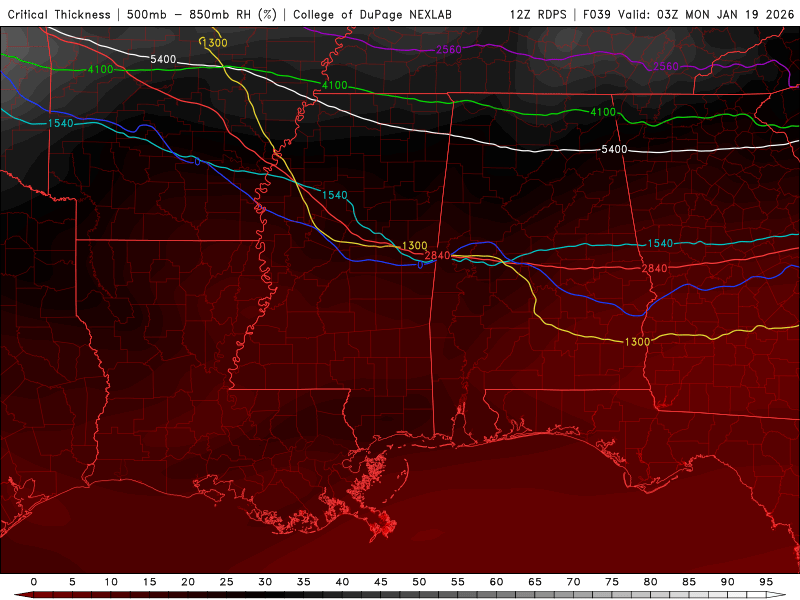
Task: Click the colorbar tick label 75
Action: (x=612, y=582)
